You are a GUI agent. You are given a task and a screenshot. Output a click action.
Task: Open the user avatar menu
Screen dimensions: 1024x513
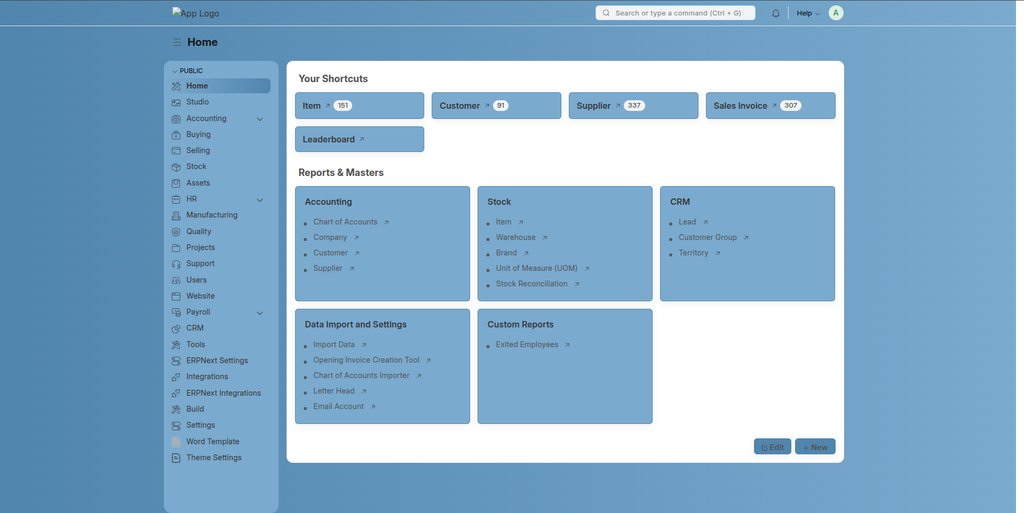pos(836,13)
